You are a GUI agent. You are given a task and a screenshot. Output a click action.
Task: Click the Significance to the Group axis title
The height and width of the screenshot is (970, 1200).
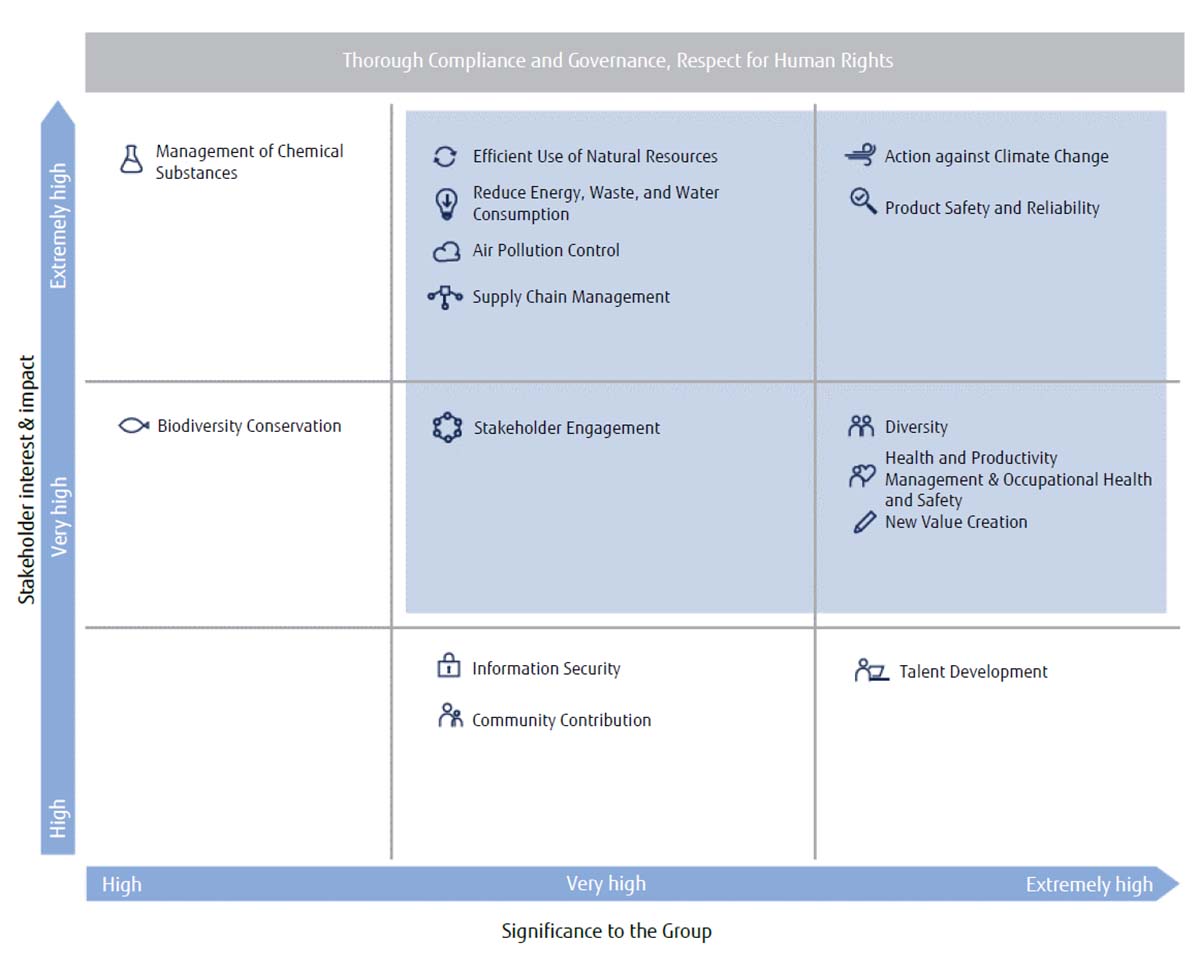coord(606,931)
